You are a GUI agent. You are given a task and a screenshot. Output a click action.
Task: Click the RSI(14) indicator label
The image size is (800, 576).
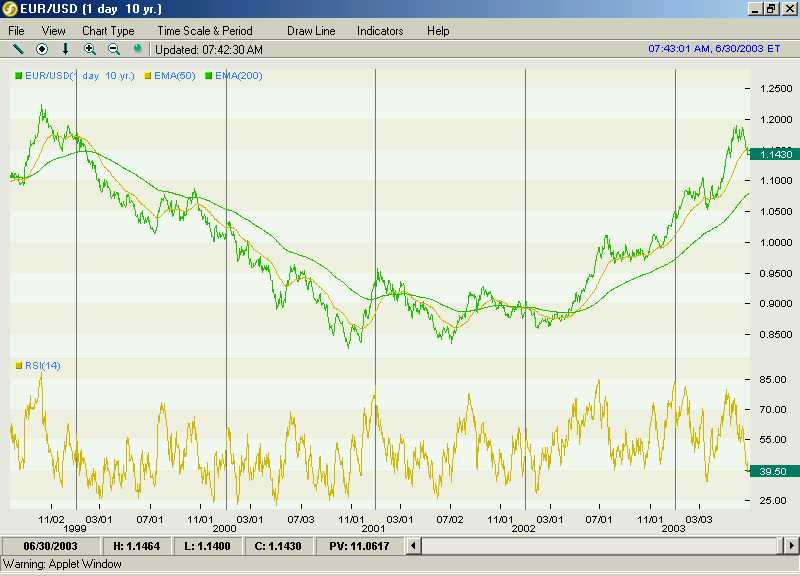[x=41, y=366]
